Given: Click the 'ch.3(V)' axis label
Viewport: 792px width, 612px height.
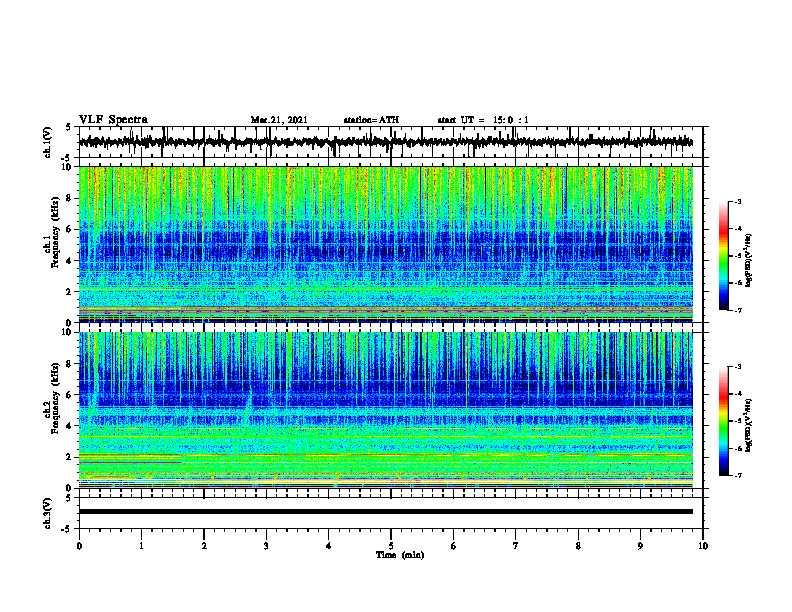Looking at the screenshot, I should (x=48, y=514).
